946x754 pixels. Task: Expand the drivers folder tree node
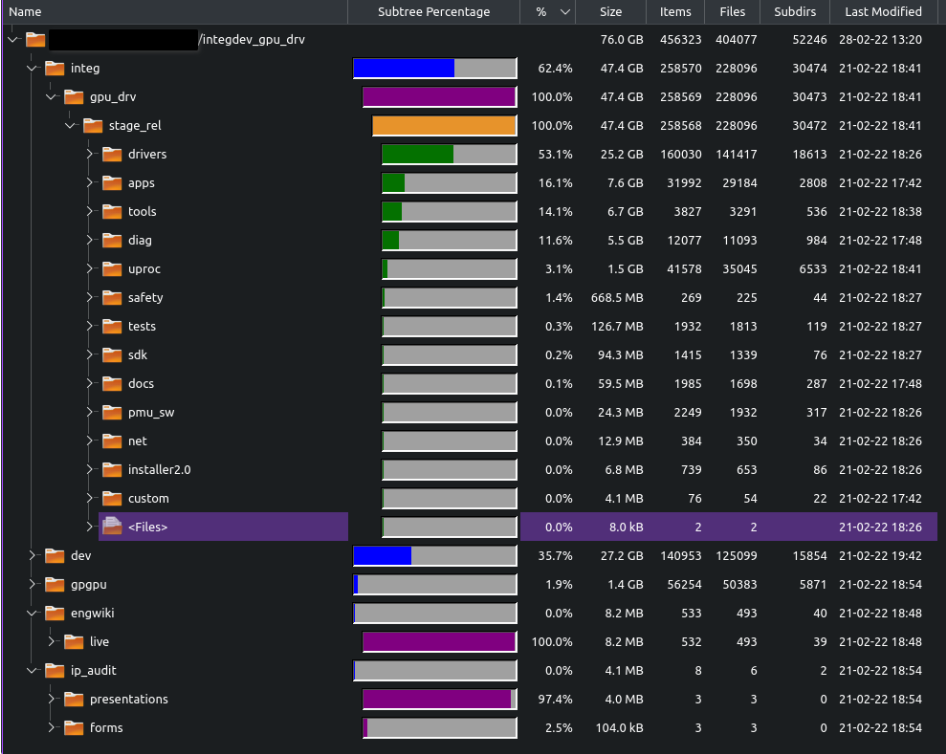(90, 155)
